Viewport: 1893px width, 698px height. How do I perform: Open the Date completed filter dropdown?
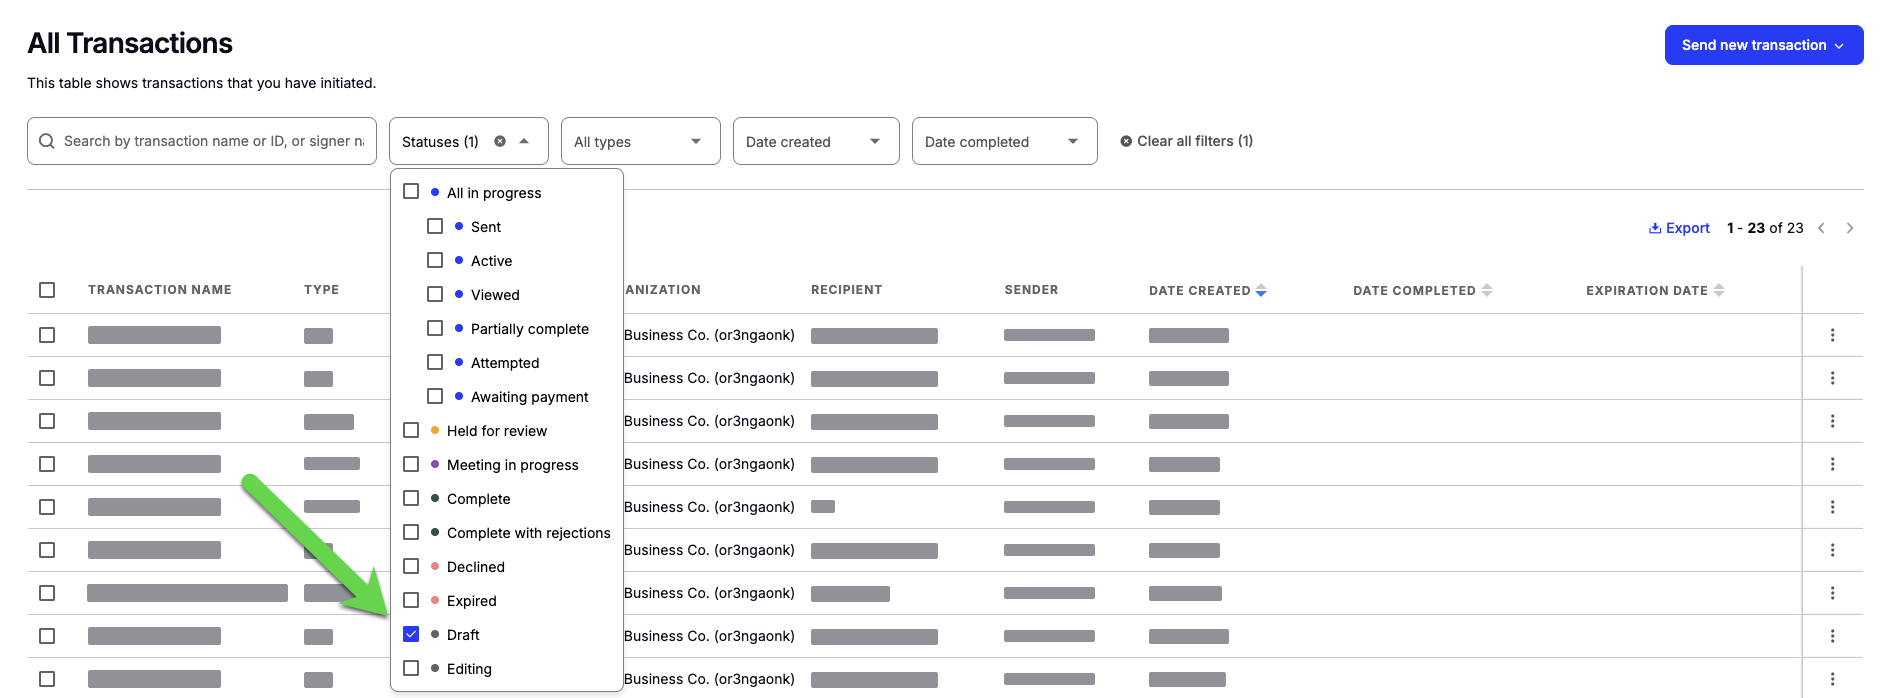tap(1005, 141)
